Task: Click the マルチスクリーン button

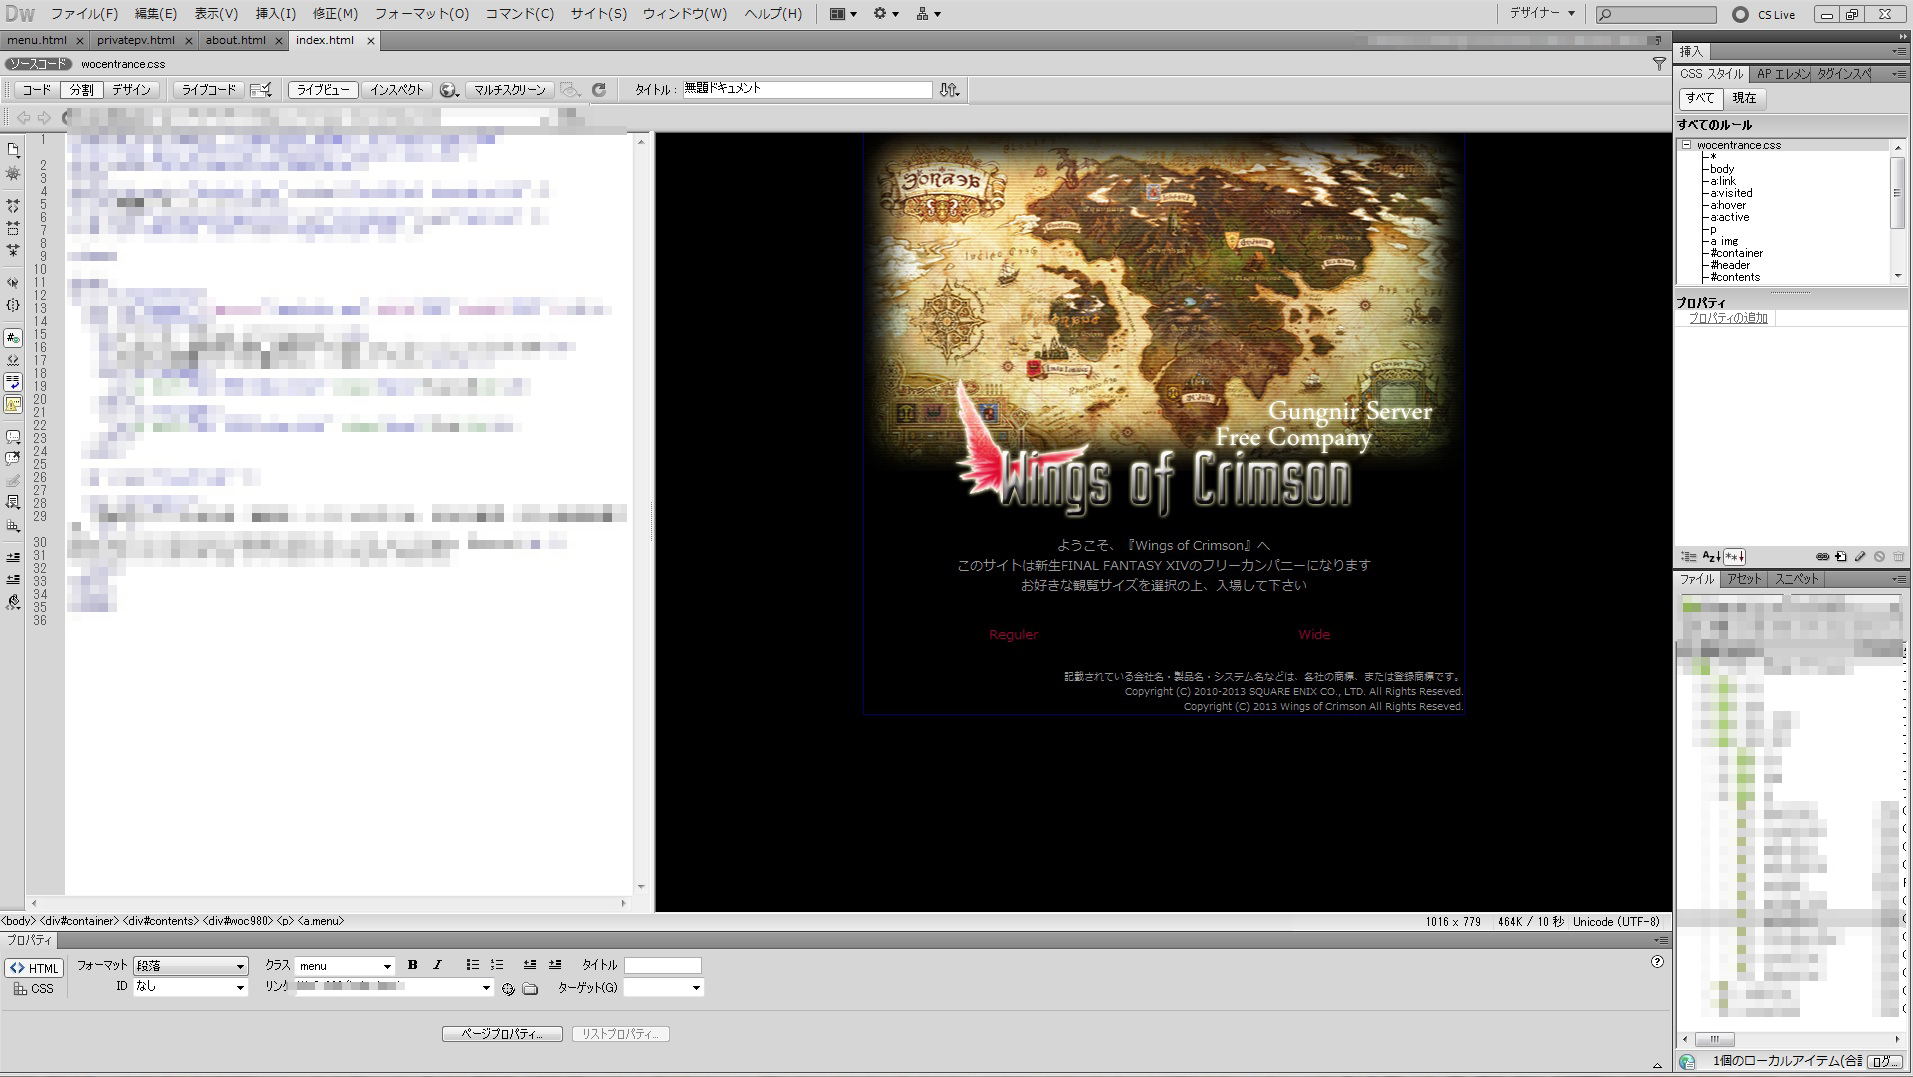Action: point(509,90)
